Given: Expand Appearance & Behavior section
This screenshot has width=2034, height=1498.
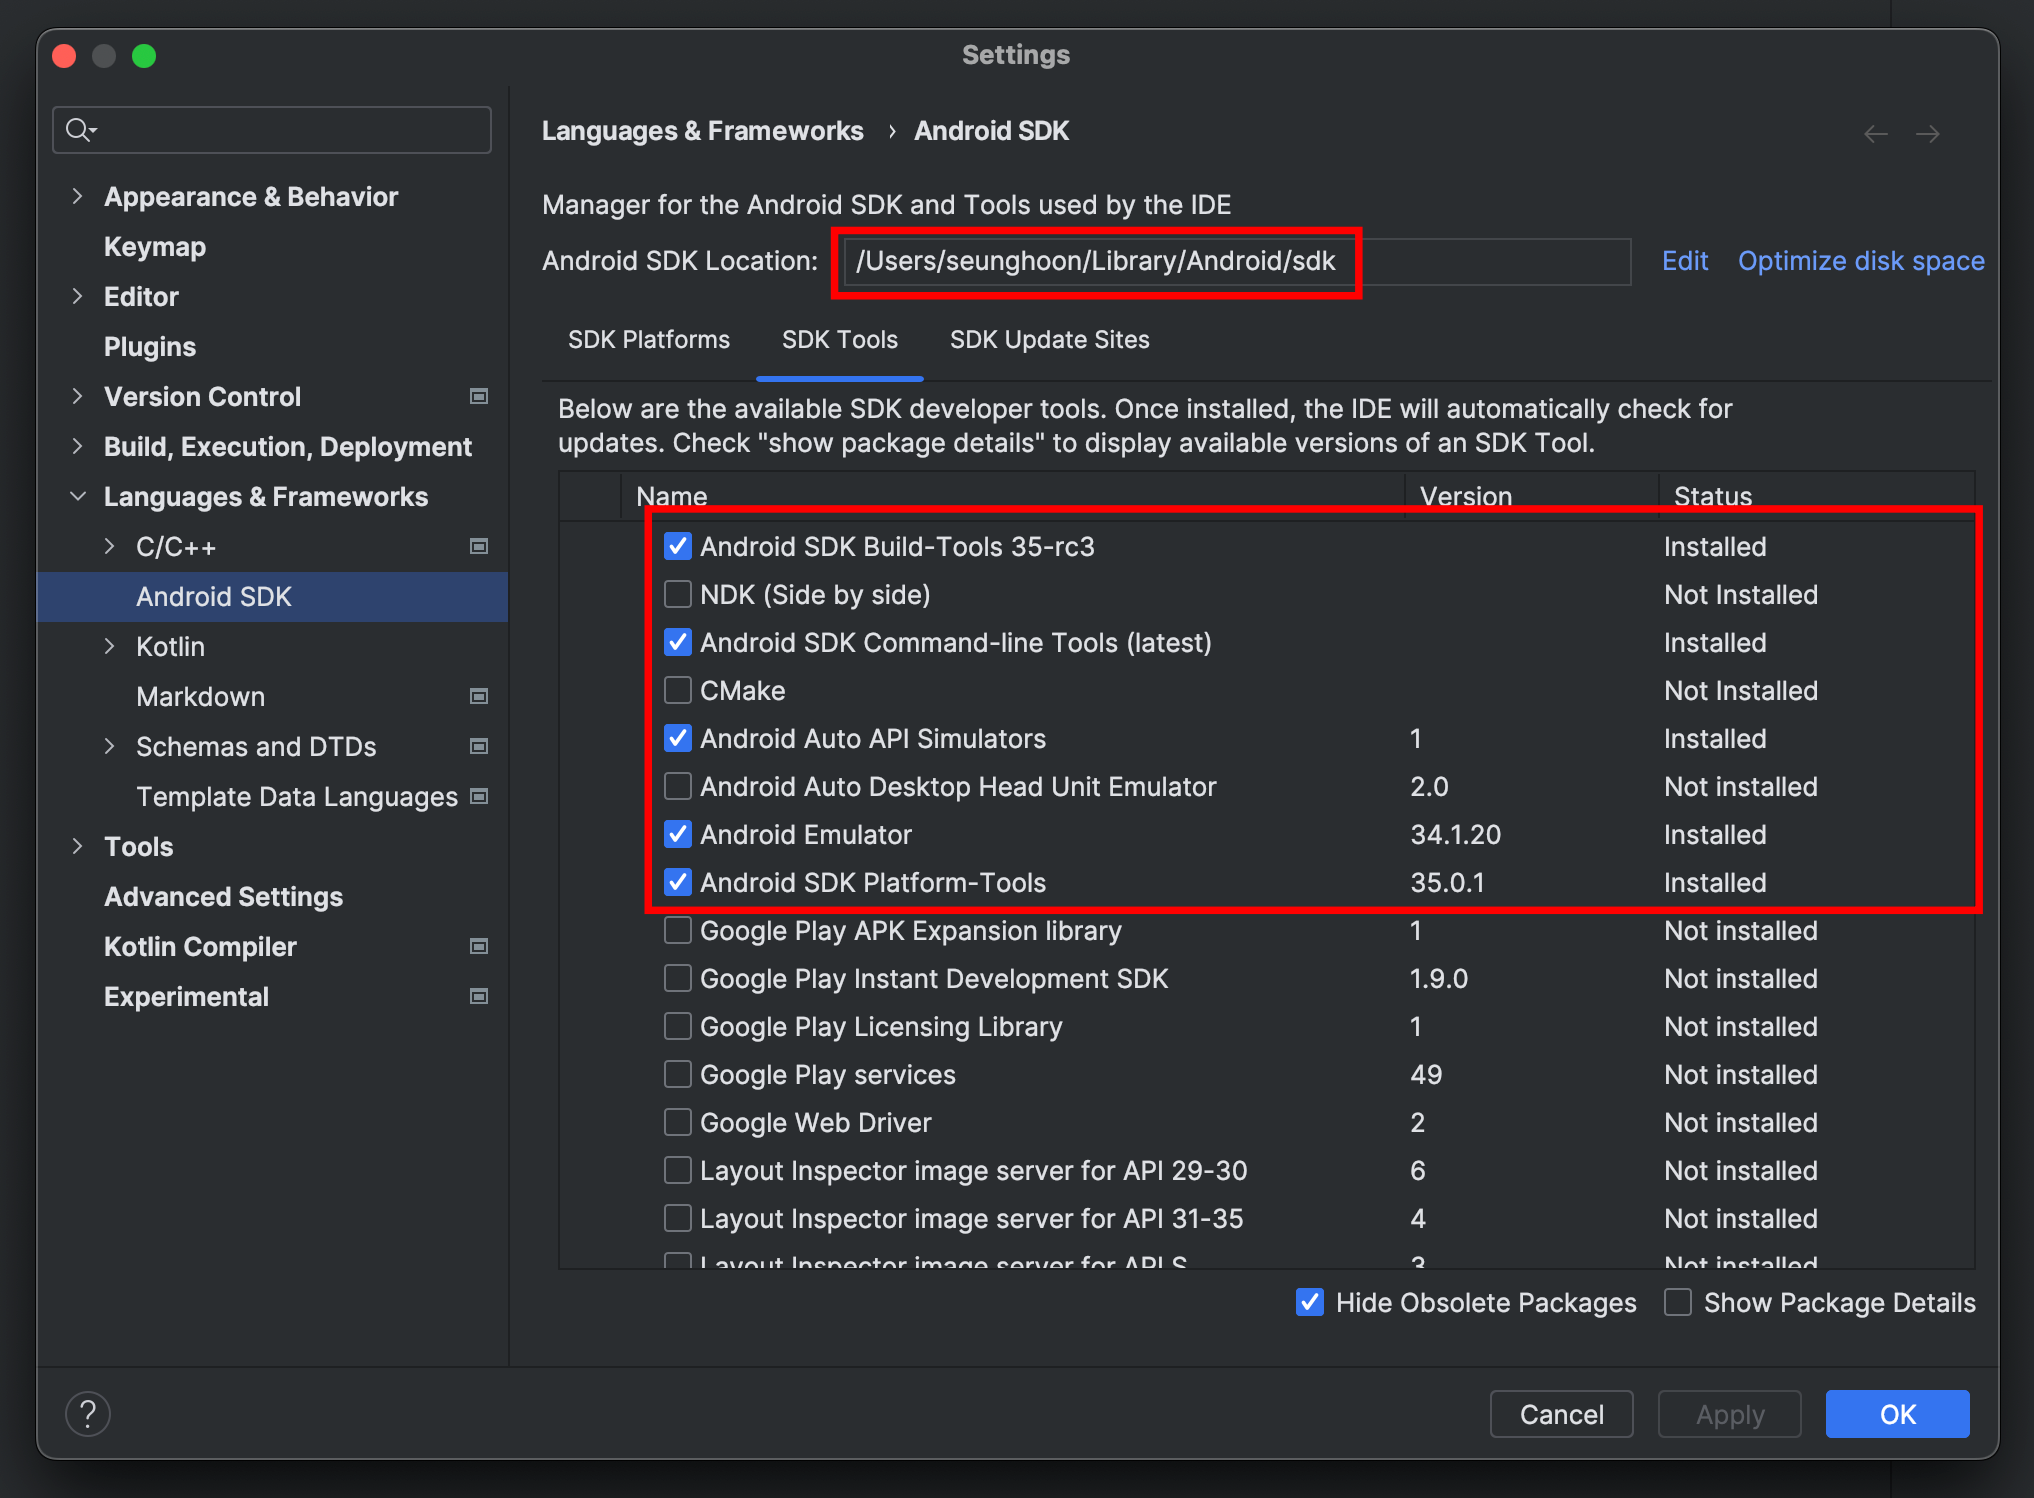Looking at the screenshot, I should tap(78, 197).
